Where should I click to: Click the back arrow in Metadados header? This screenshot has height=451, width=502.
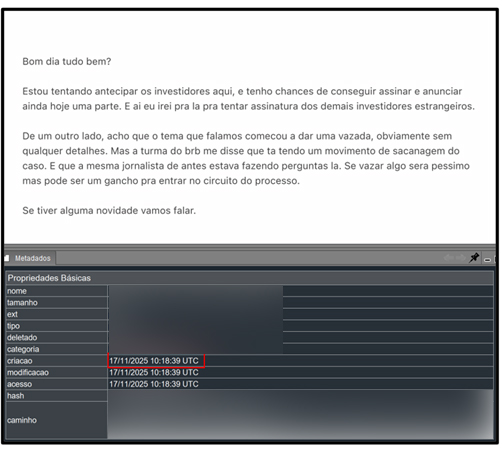(x=449, y=258)
